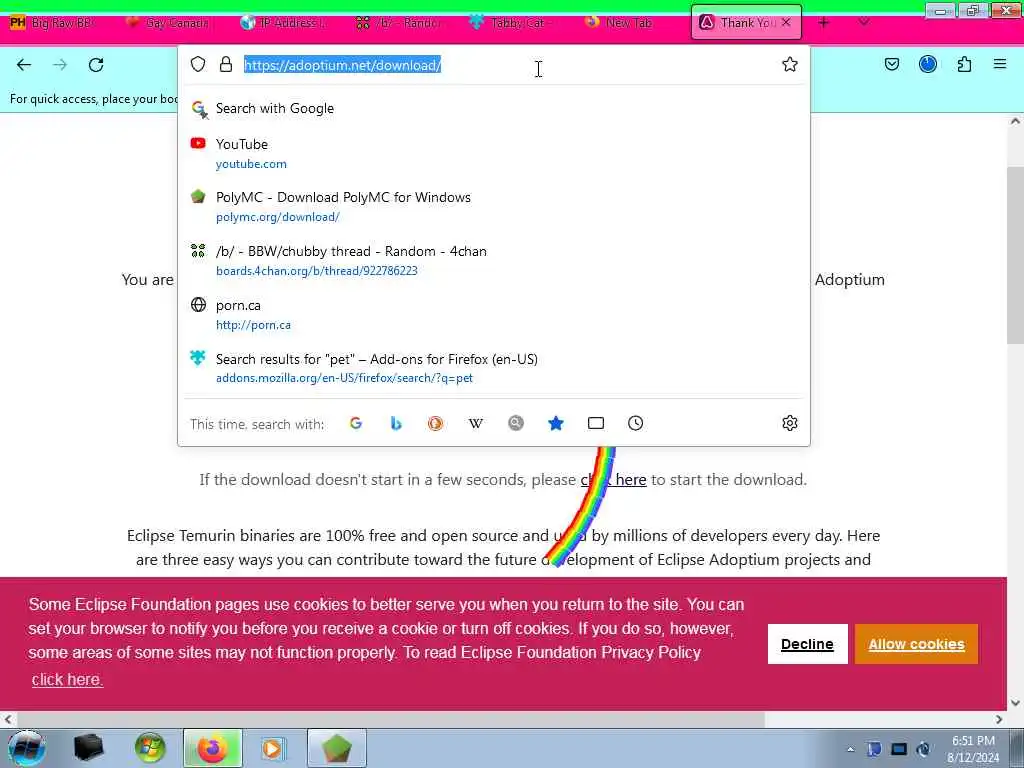
Task: Click the forward navigation arrow
Action: click(x=60, y=65)
